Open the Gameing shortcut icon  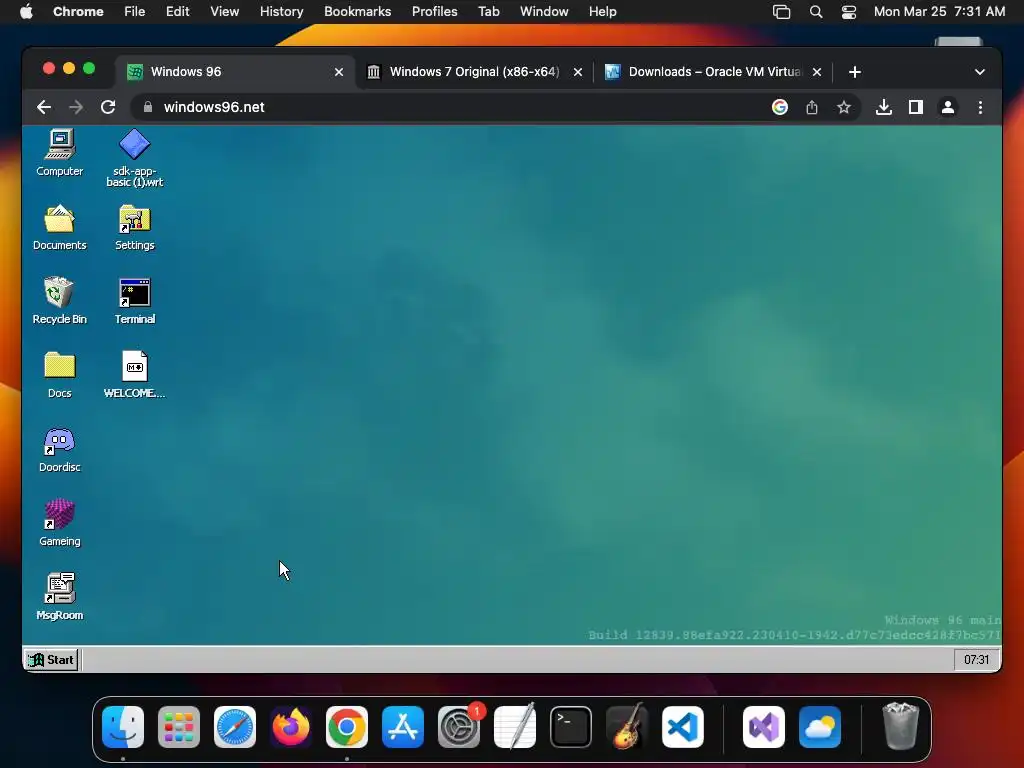pos(59,523)
